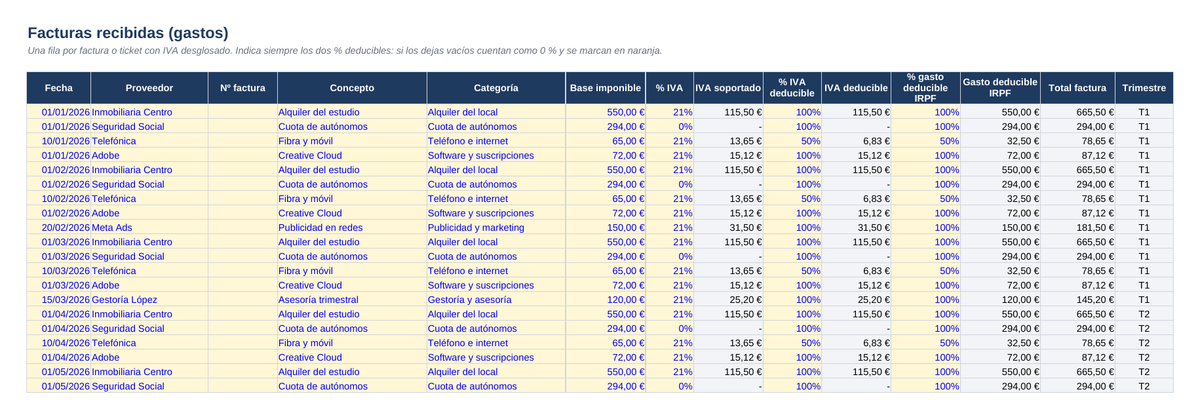This screenshot has height=419, width=1200.
Task: Click Seguridad Social in the 01/05/2026 row
Action: pyautogui.click(x=150, y=385)
